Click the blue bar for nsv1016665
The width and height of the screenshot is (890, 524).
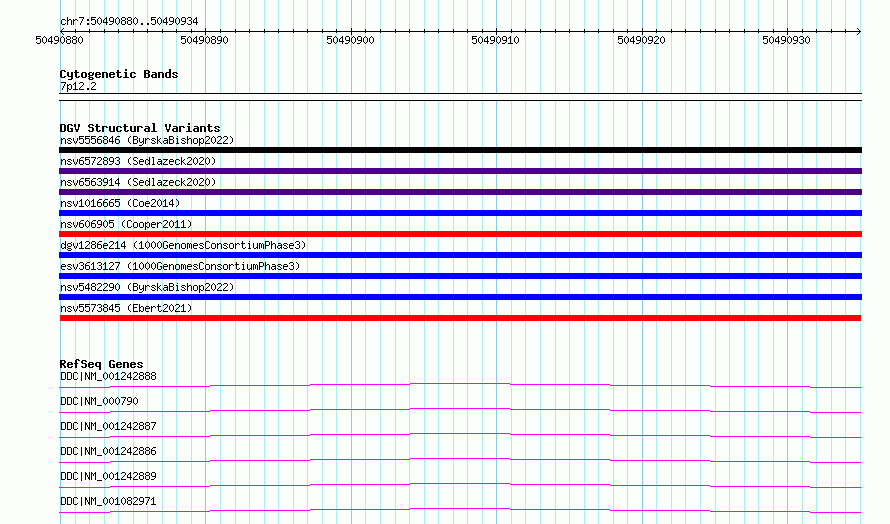[x=460, y=213]
